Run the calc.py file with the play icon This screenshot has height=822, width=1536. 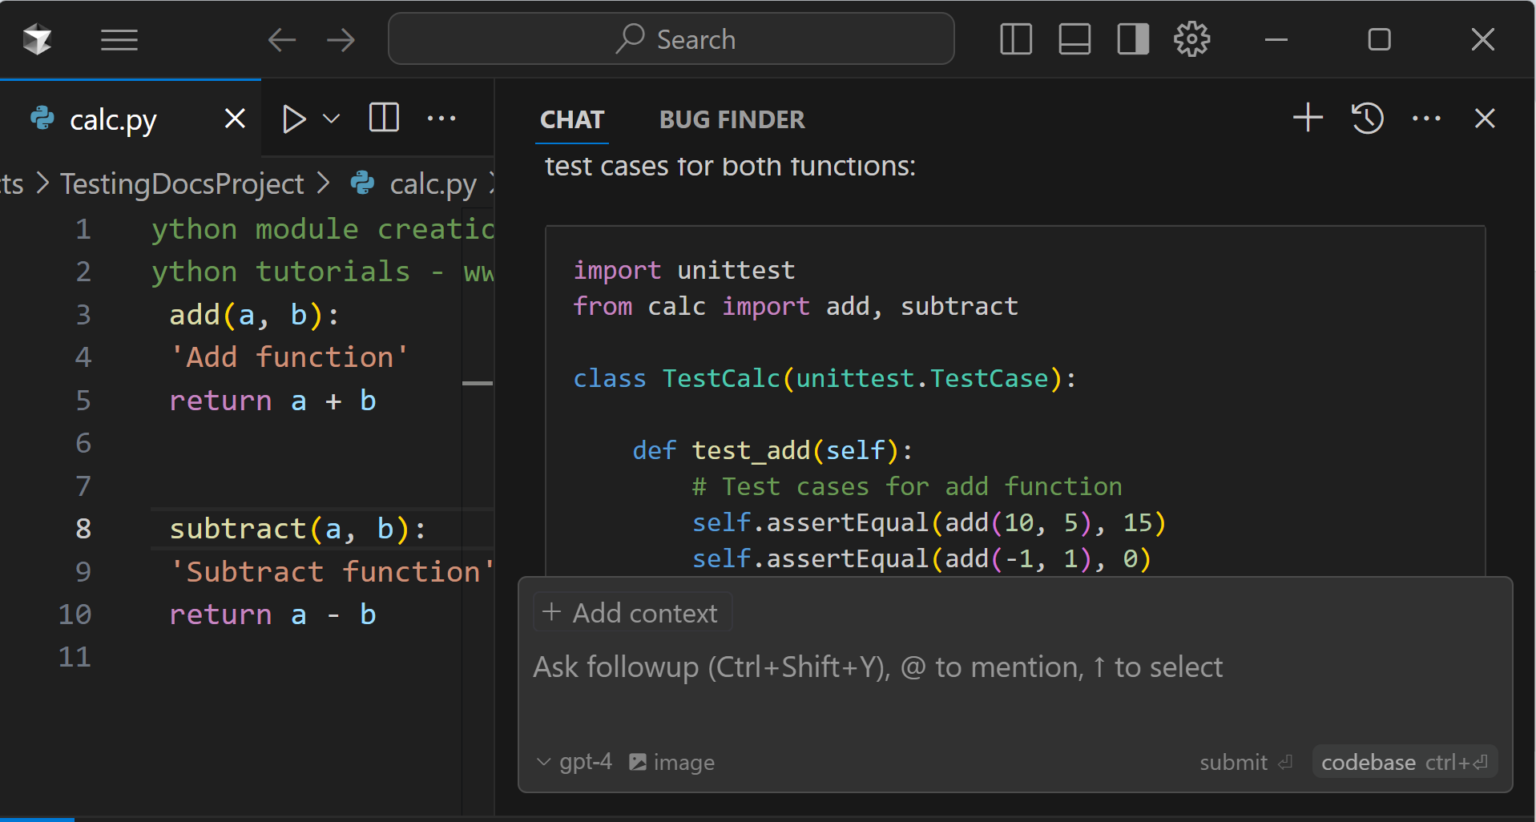click(x=294, y=118)
